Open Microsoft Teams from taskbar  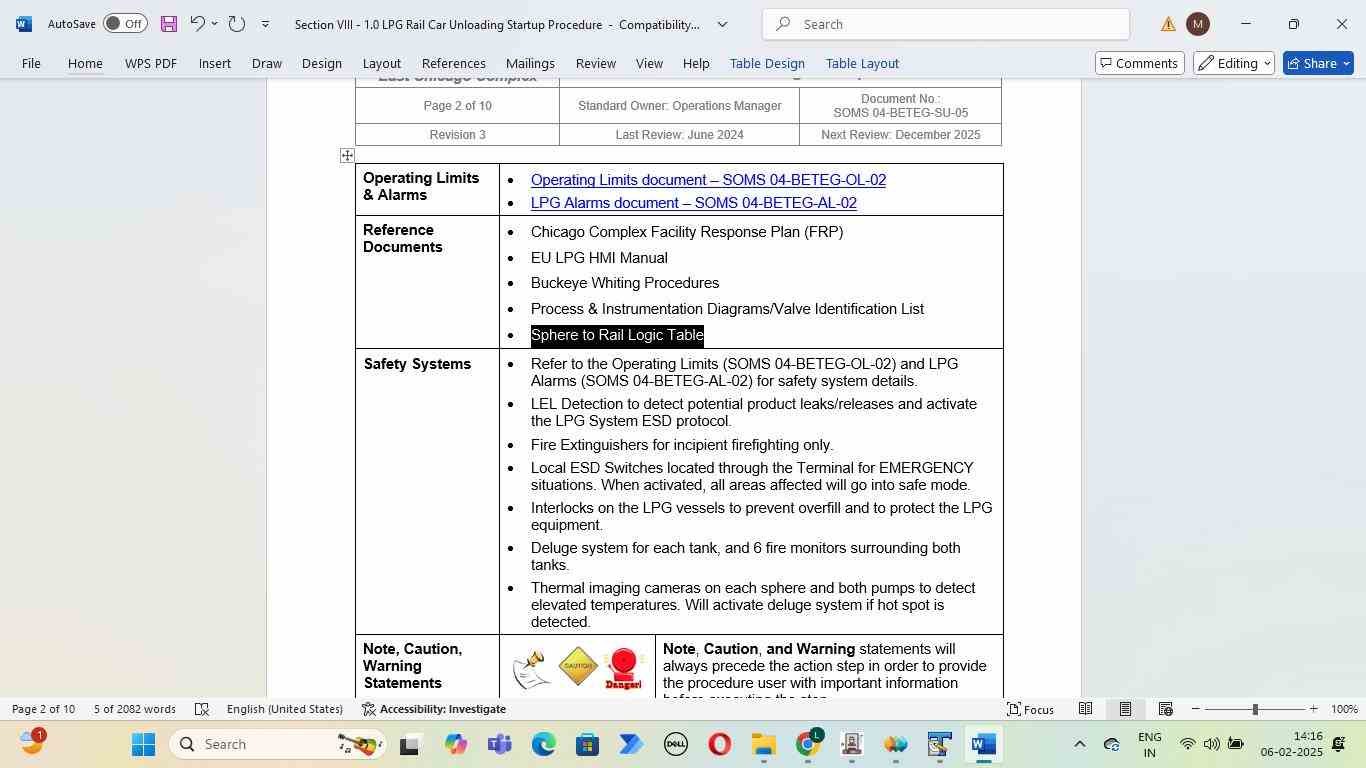[x=499, y=744]
